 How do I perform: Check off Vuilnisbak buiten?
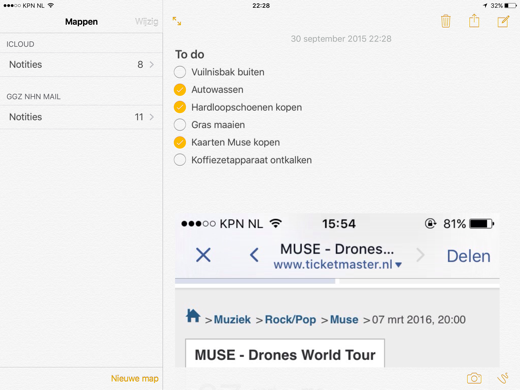tap(180, 72)
